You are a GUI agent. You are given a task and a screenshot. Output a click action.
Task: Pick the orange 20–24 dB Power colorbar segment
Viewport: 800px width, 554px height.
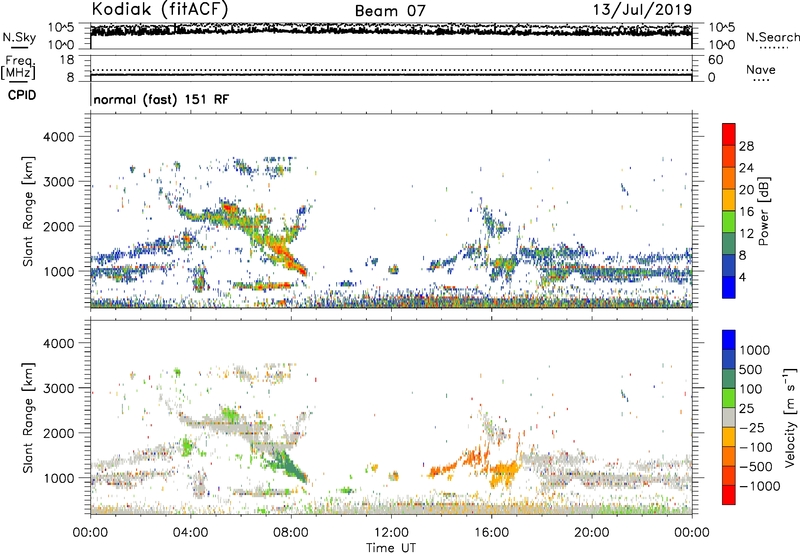coord(729,178)
